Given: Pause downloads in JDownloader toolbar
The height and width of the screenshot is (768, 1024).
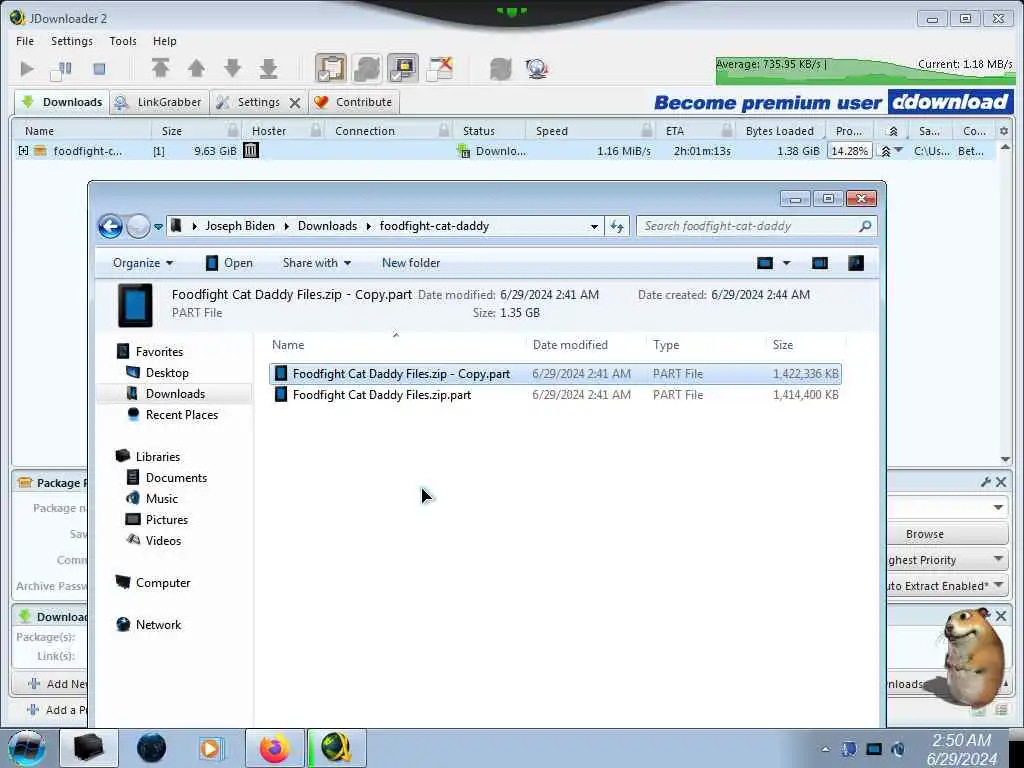Looking at the screenshot, I should click(62, 69).
